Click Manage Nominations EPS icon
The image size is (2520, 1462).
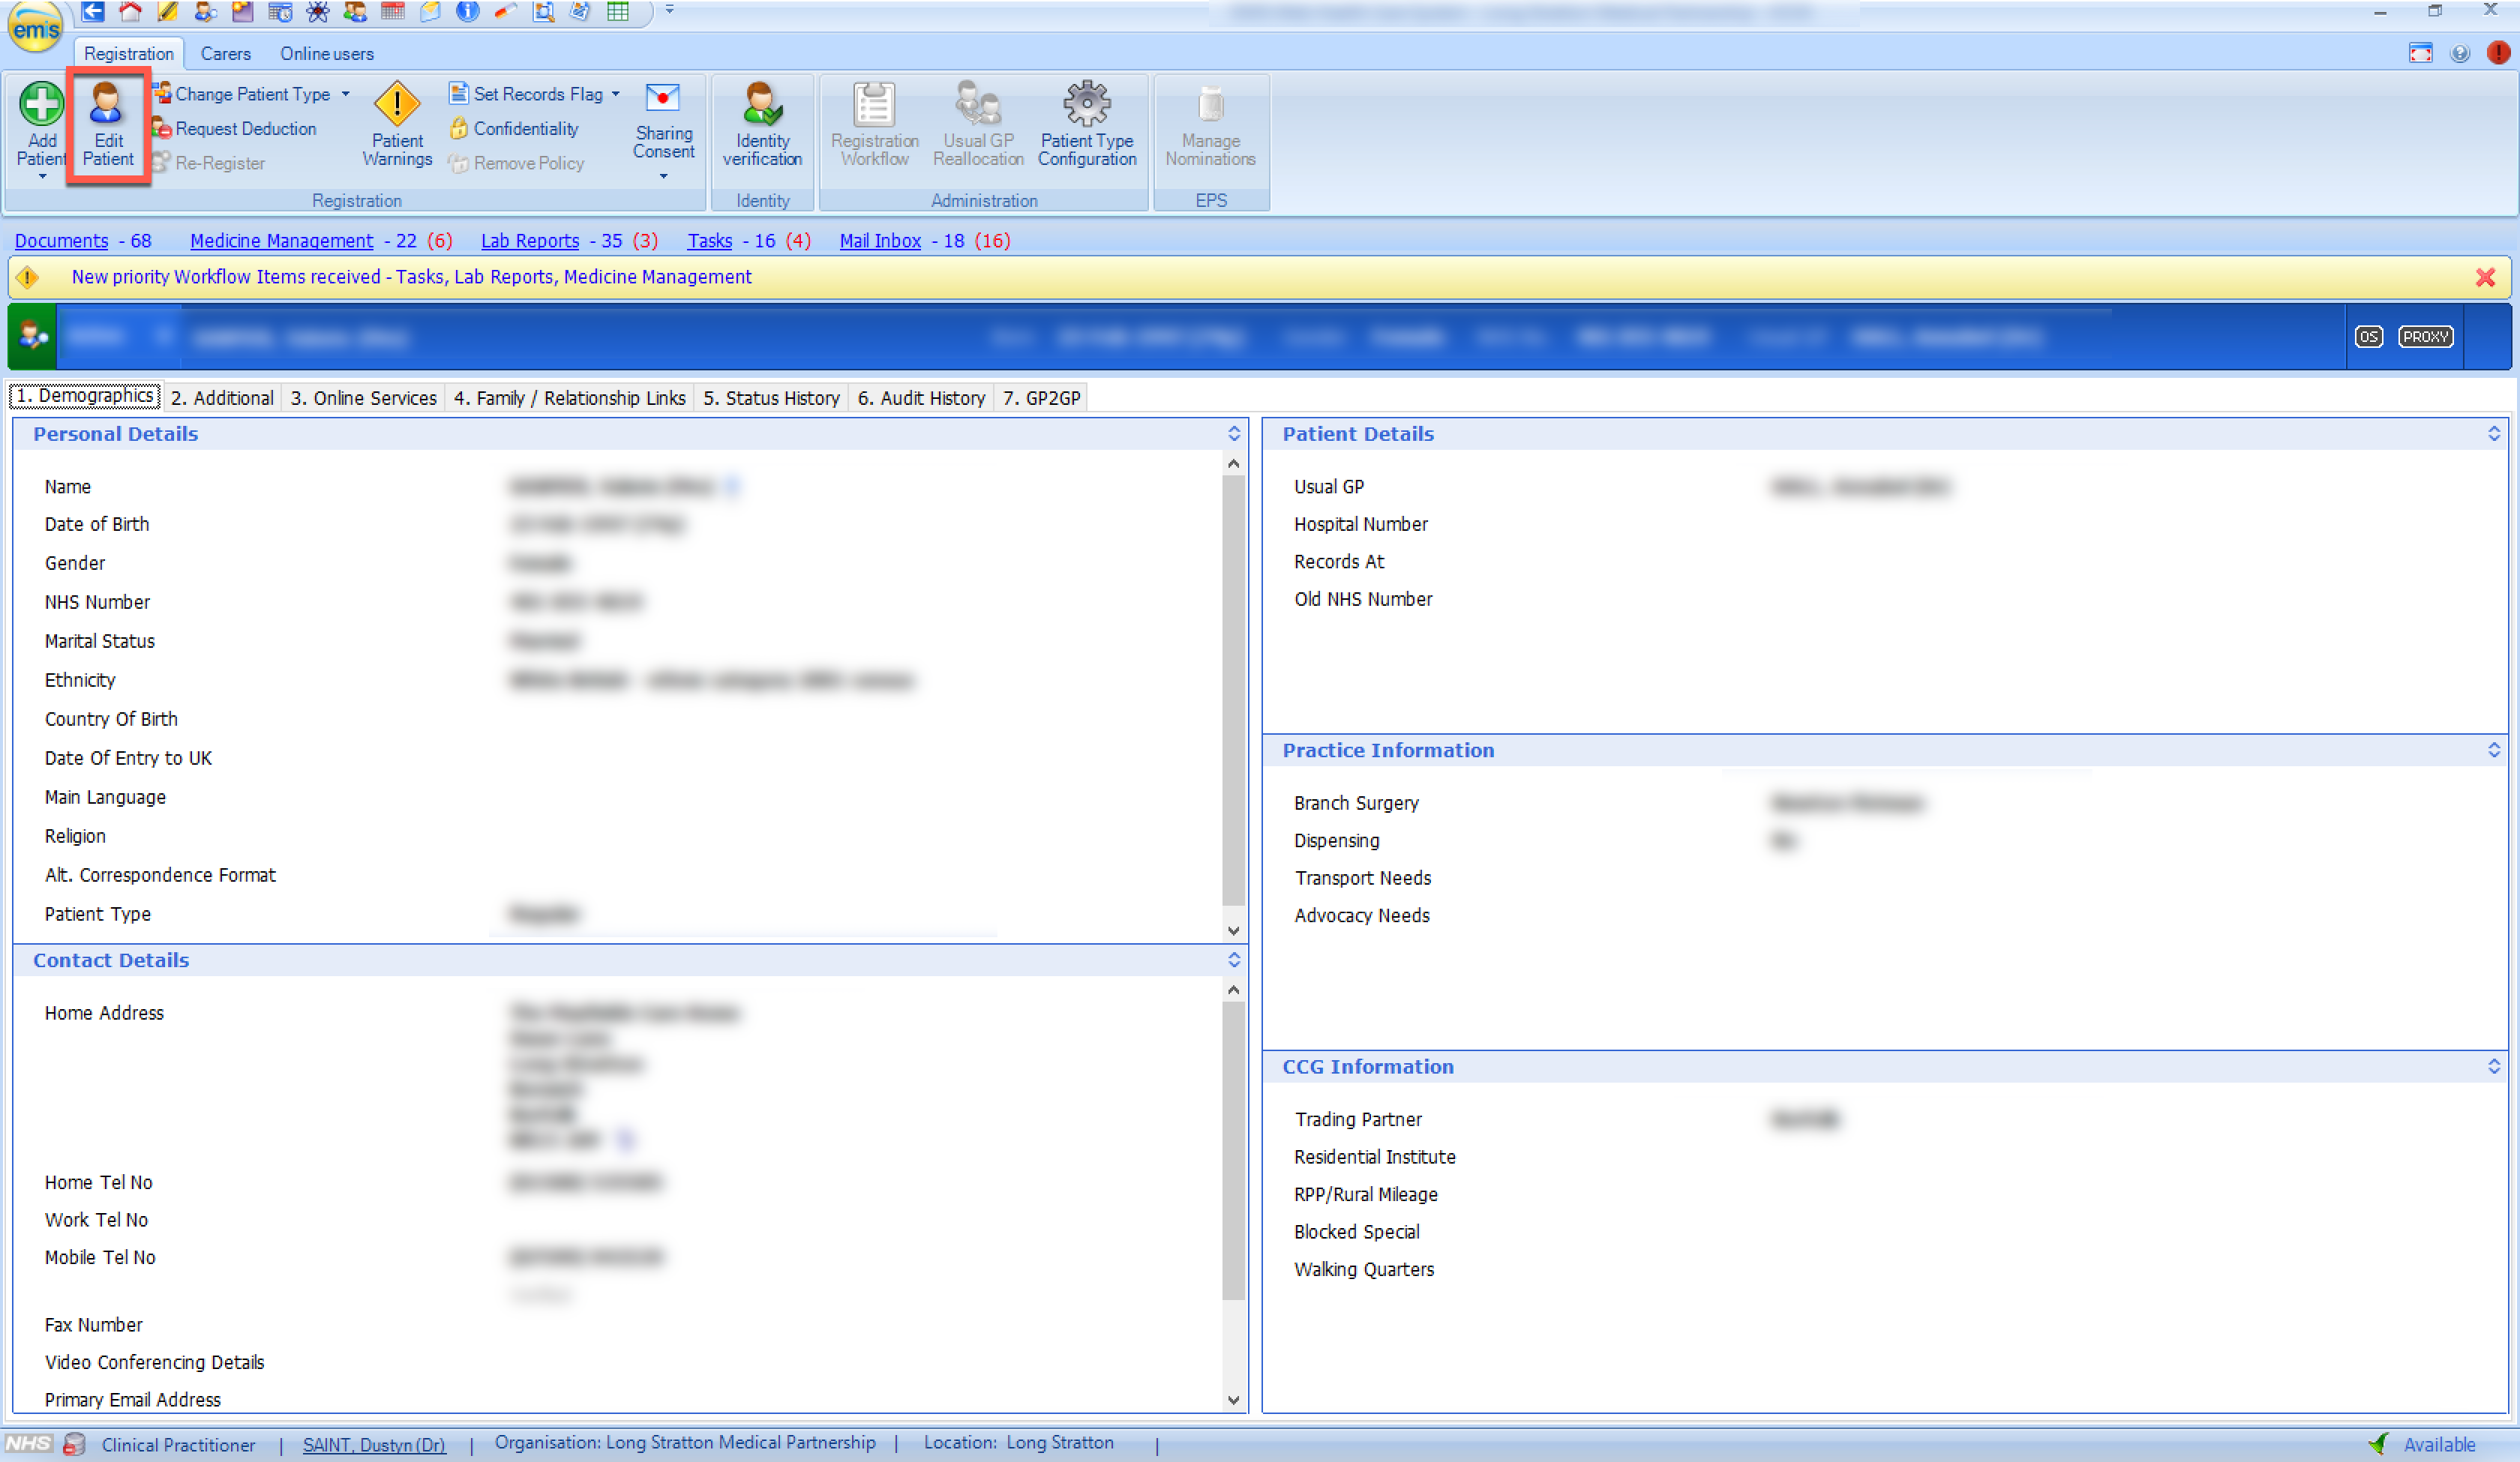click(x=1210, y=104)
